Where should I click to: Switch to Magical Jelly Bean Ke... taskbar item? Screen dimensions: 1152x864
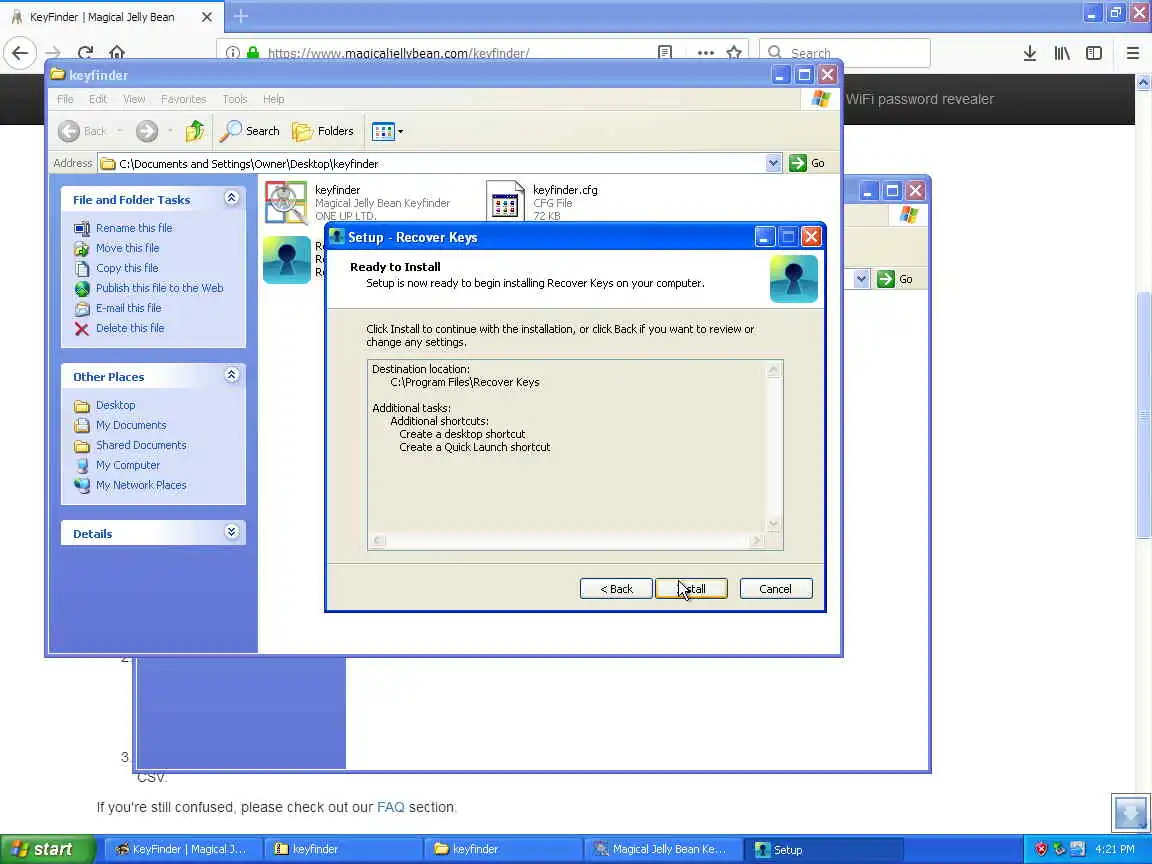coord(663,849)
